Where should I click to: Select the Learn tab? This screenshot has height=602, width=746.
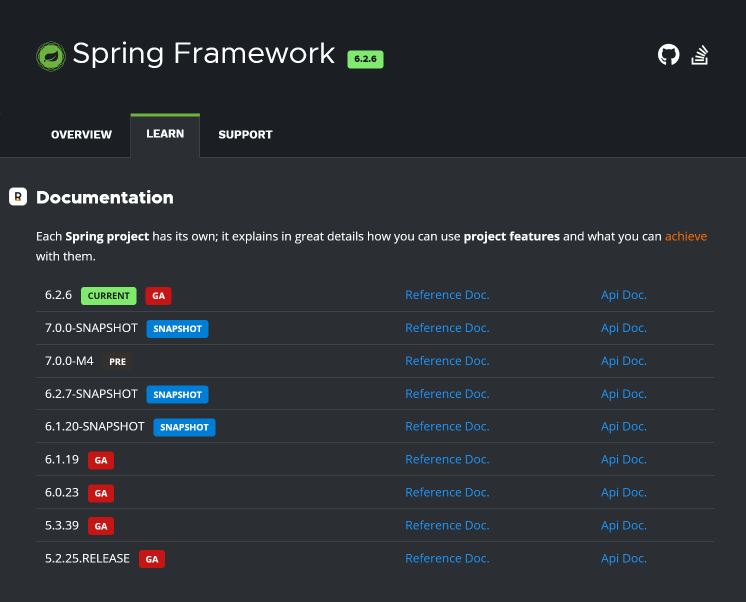point(165,134)
